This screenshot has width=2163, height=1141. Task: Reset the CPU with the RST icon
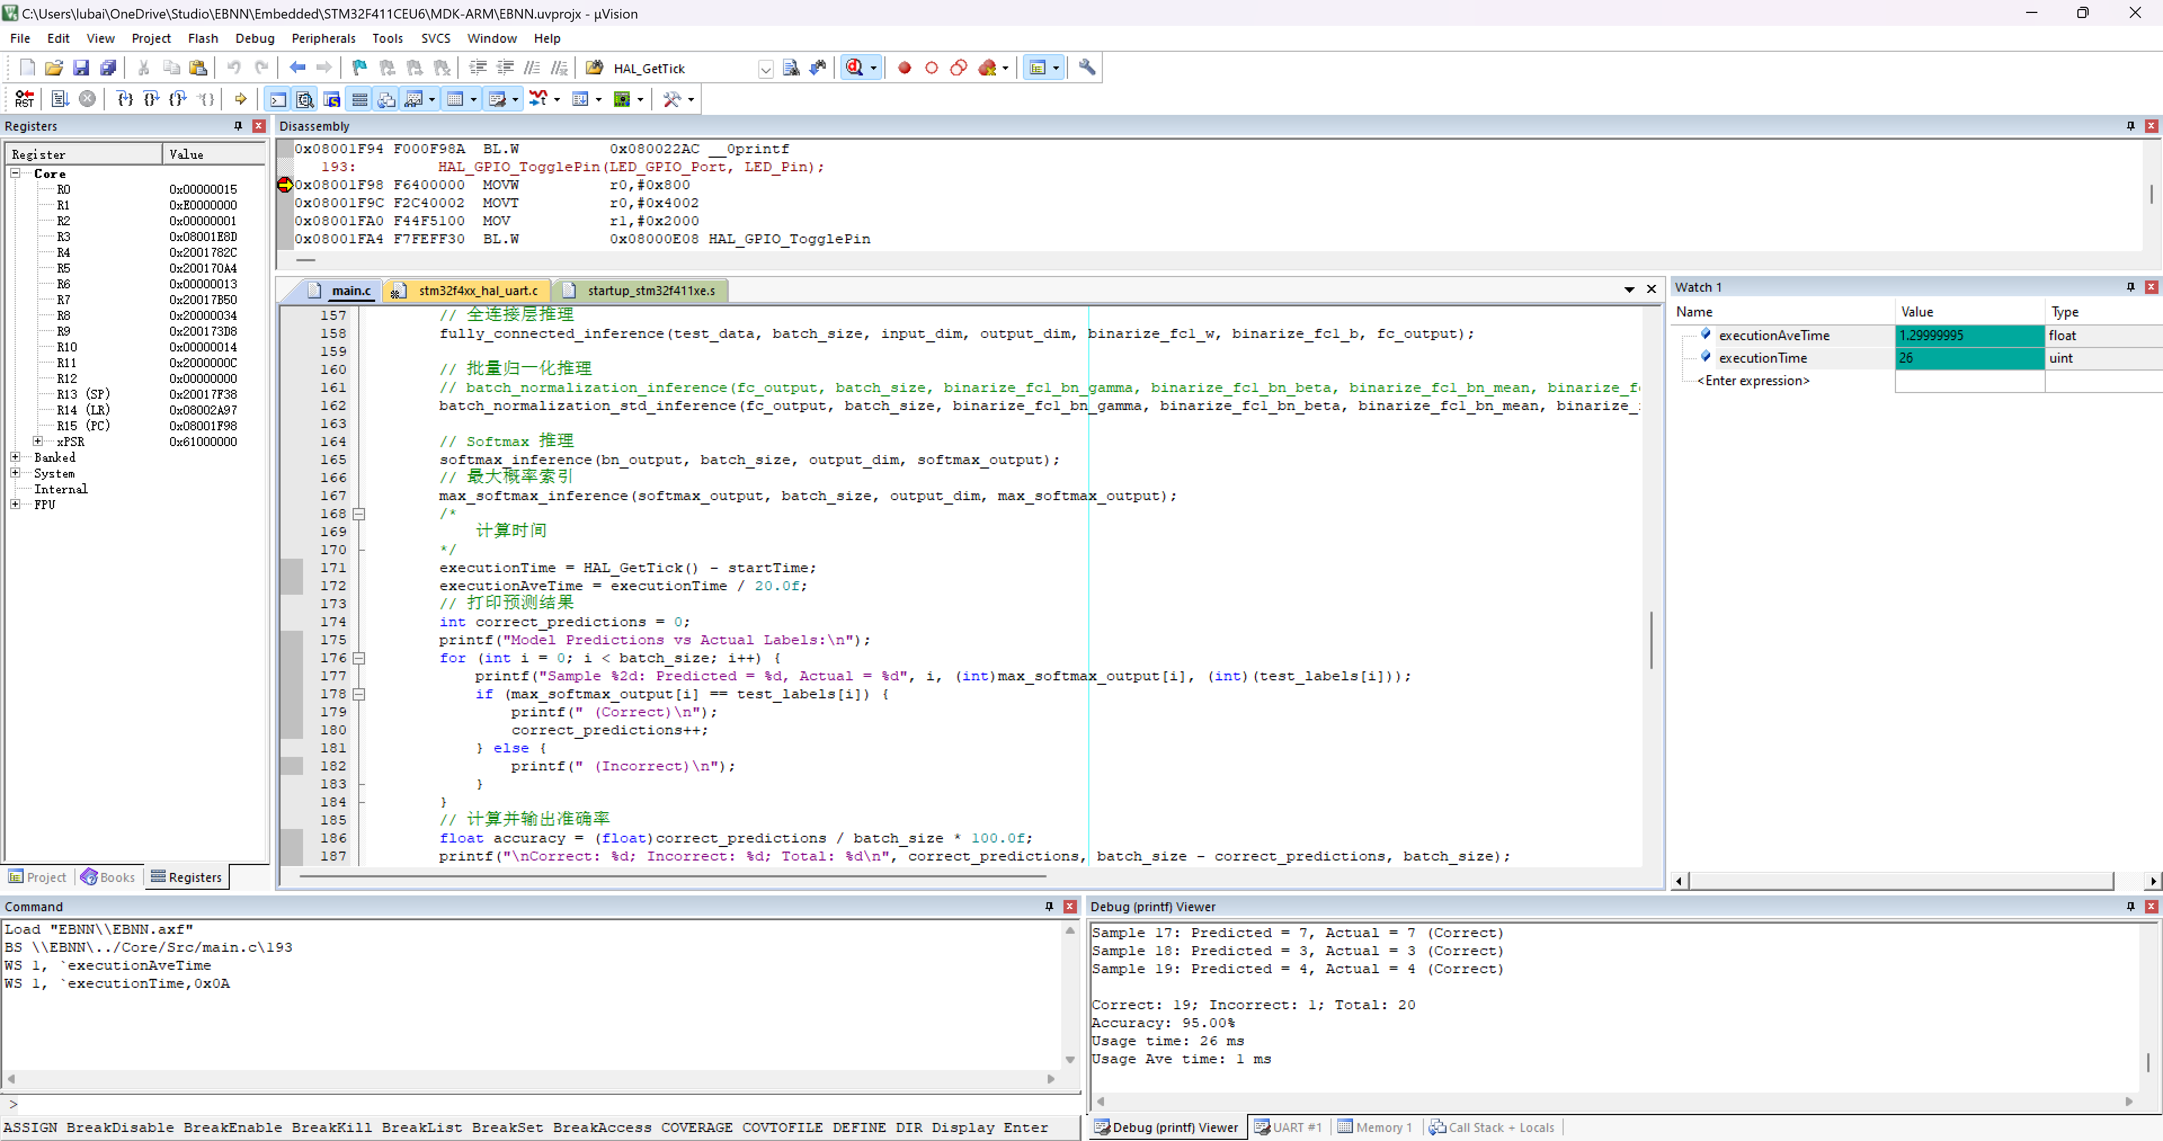pyautogui.click(x=24, y=99)
